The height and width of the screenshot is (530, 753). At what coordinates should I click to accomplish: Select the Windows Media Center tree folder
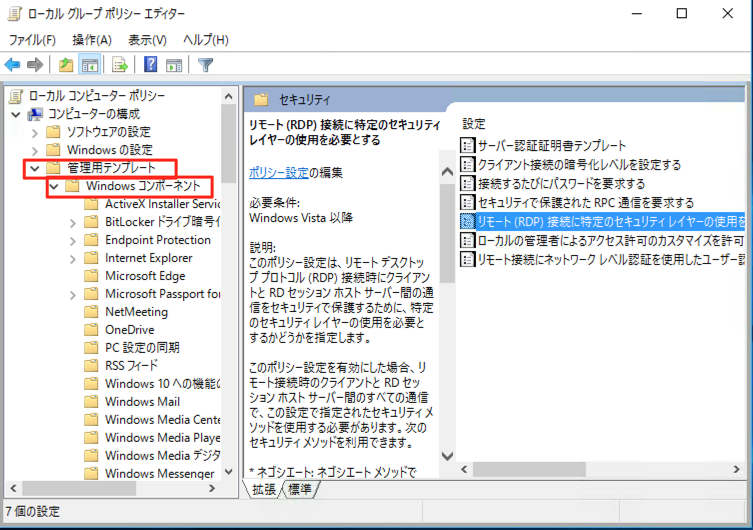tap(162, 420)
